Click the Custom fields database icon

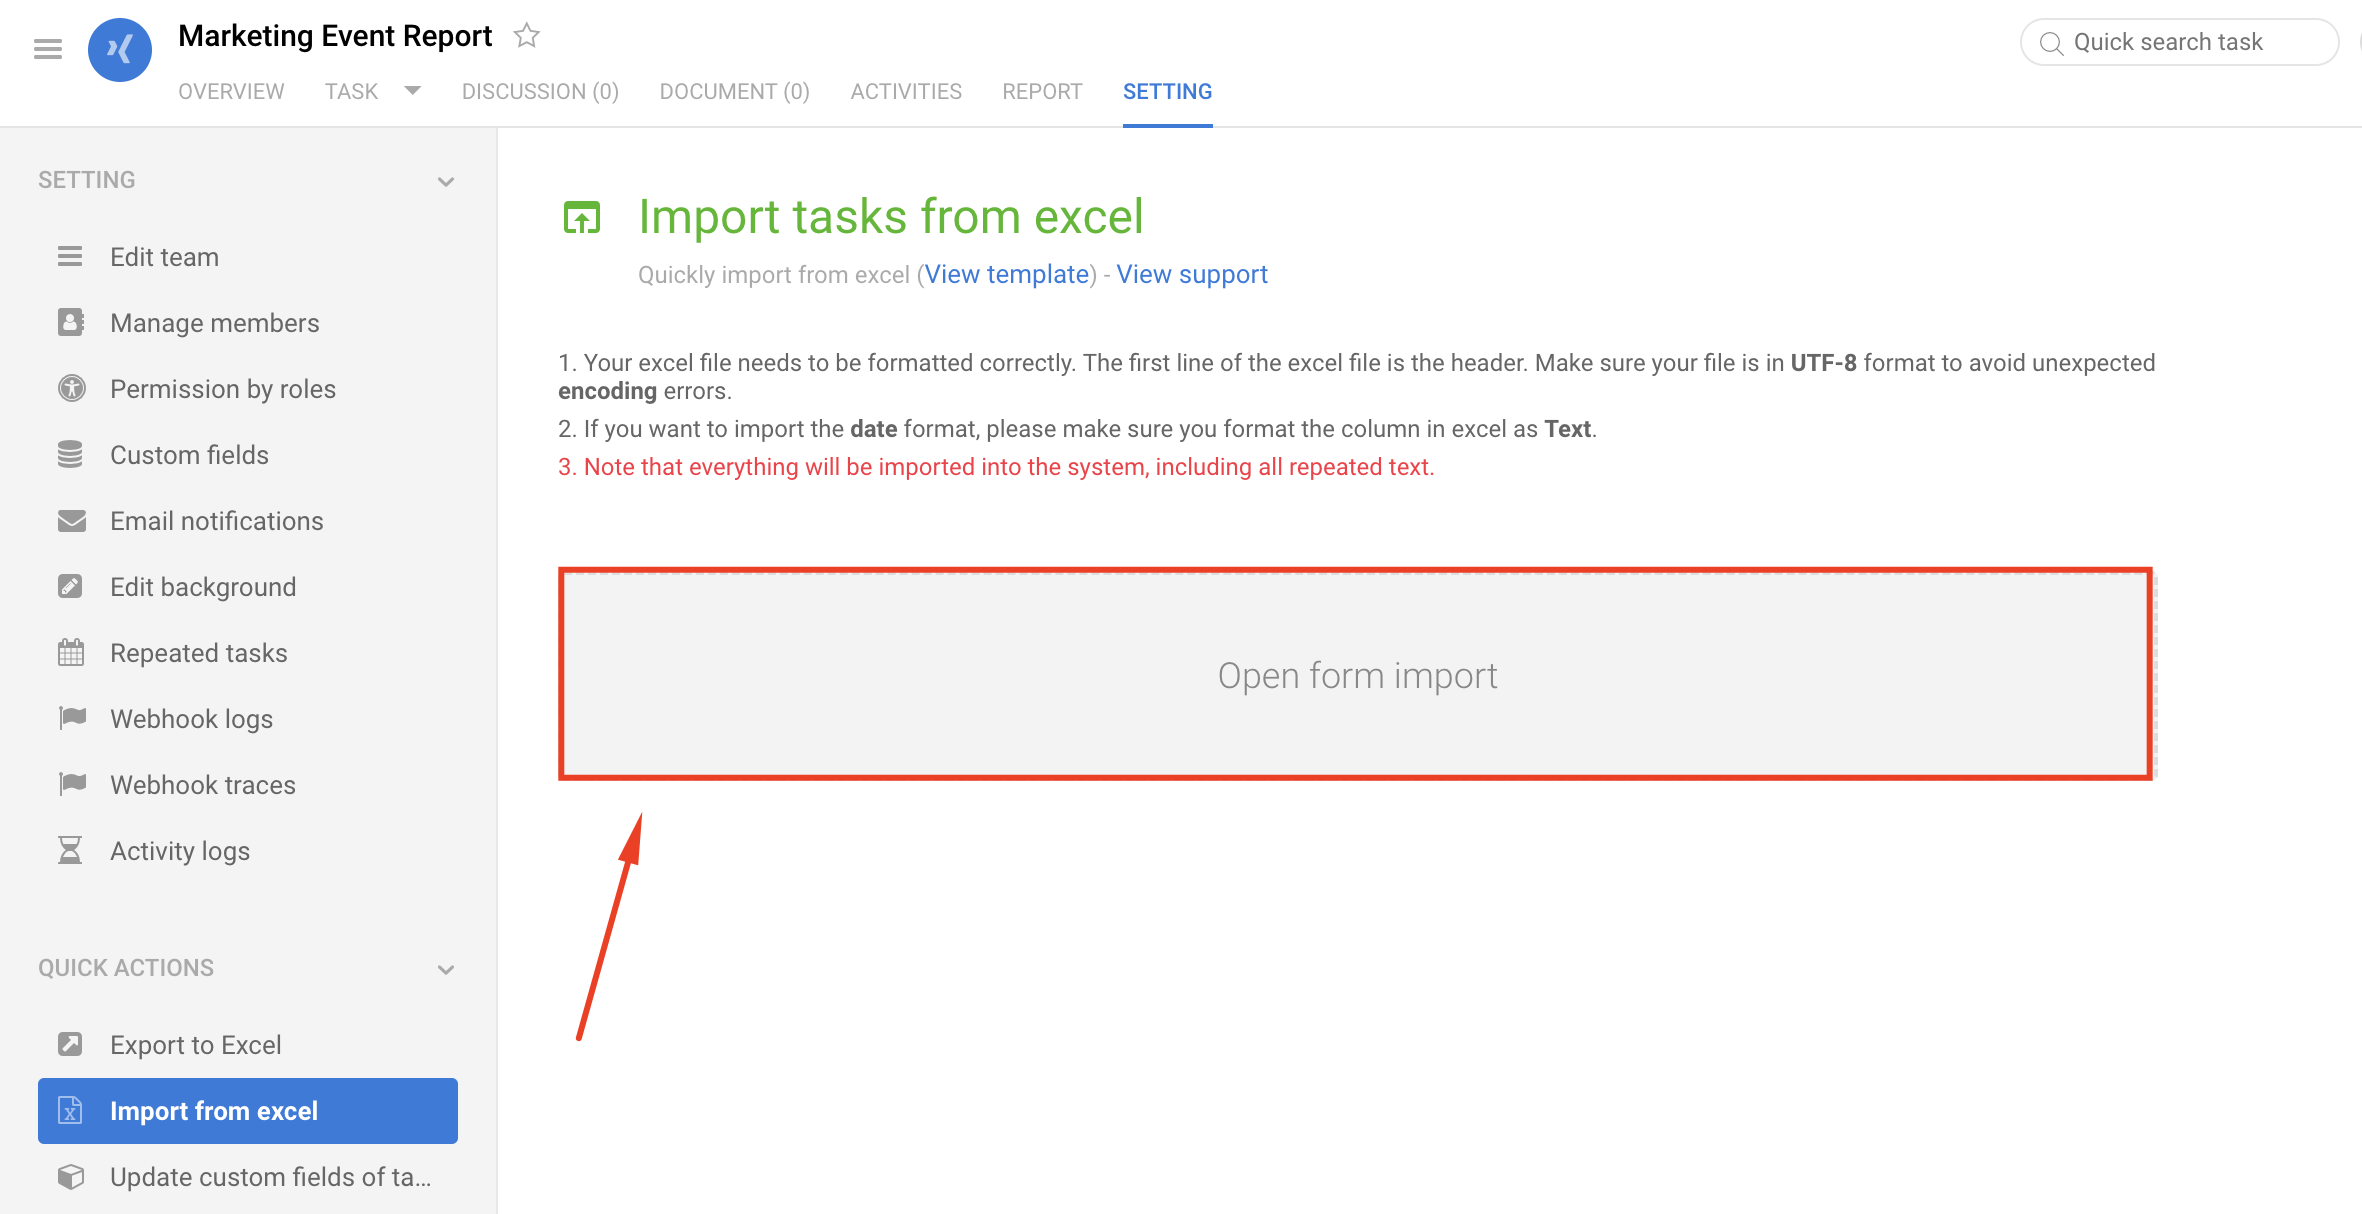pyautogui.click(x=71, y=454)
